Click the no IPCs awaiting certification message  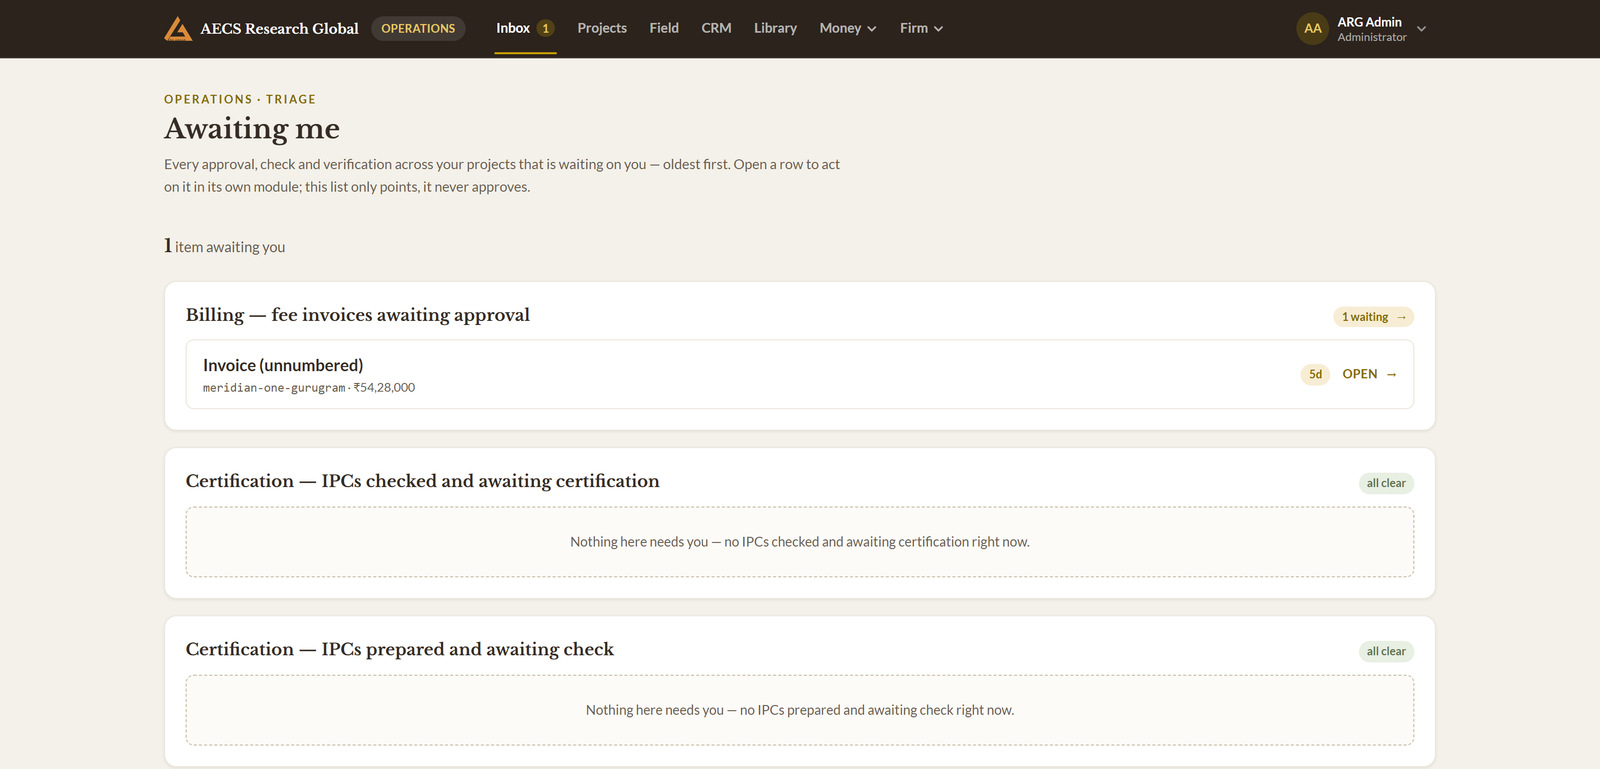800,542
